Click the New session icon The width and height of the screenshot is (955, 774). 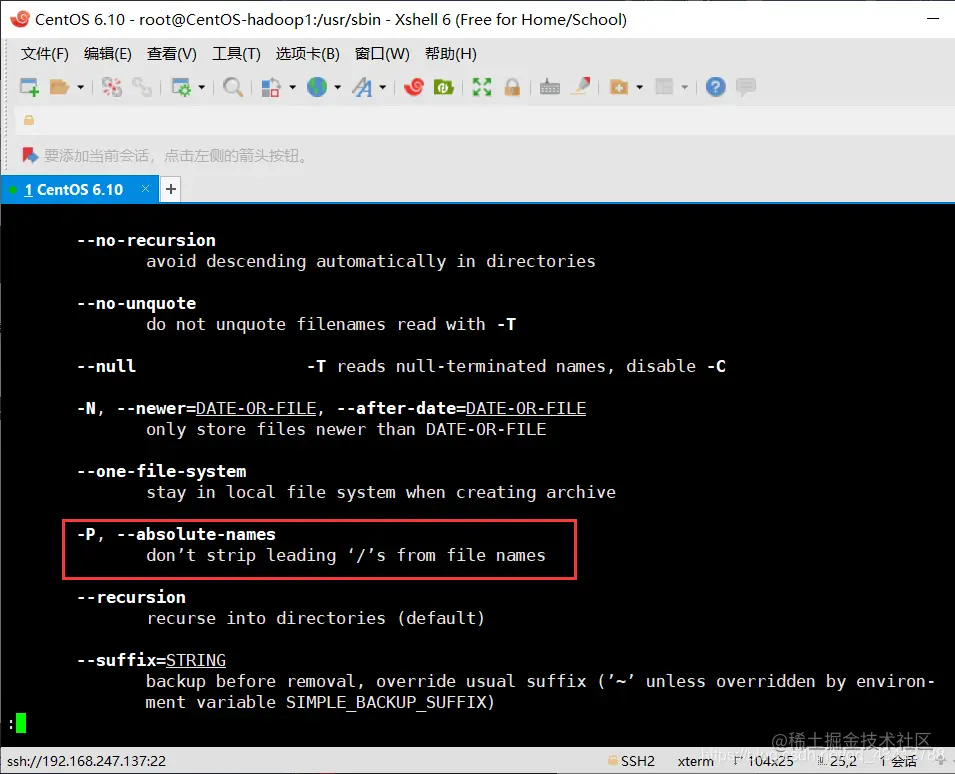pyautogui.click(x=29, y=87)
